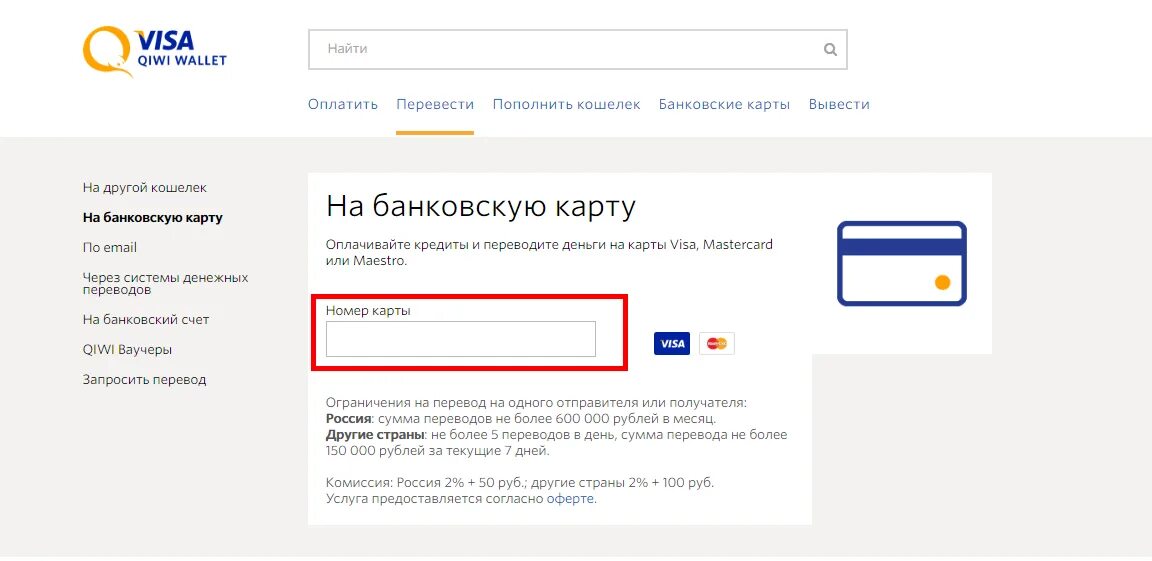Click the Номер карты label
This screenshot has height=561, width=1152.
pyautogui.click(x=368, y=311)
